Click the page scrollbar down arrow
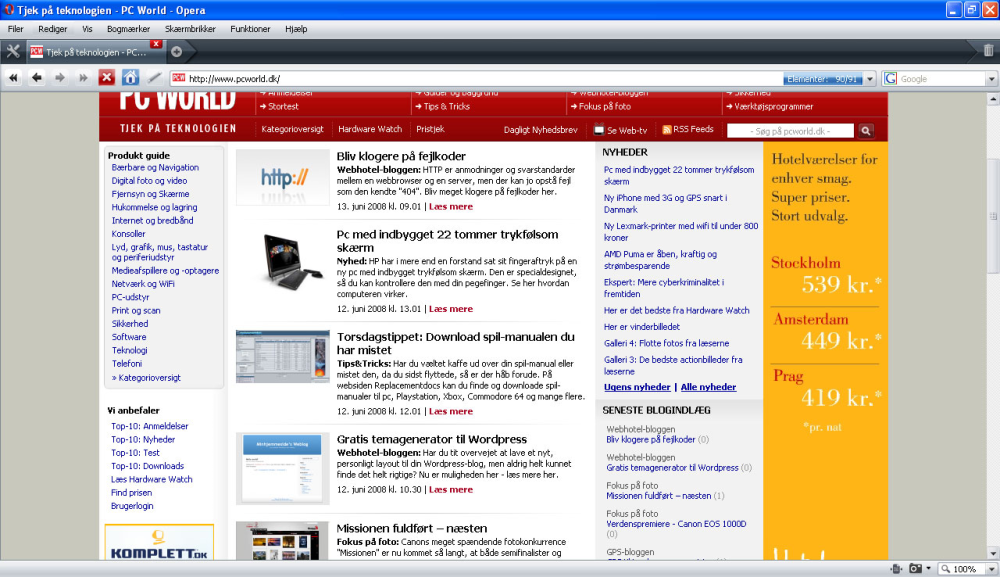Viewport: 1000px width, 577px height. [x=993, y=553]
